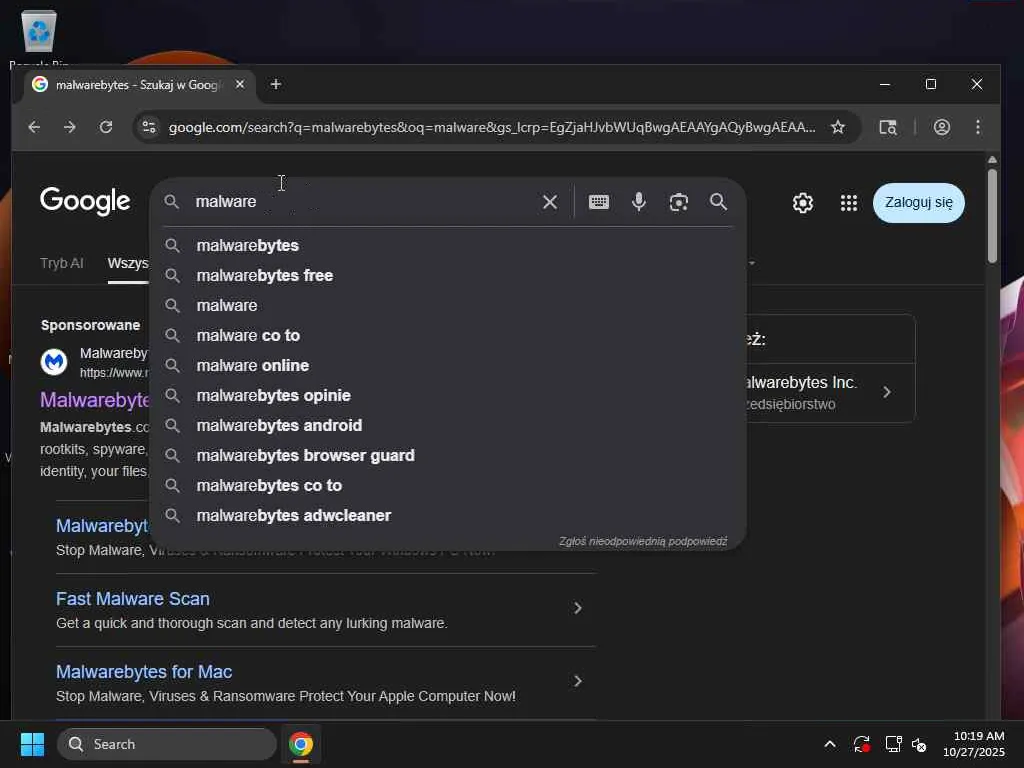This screenshot has height=768, width=1024.
Task: Open the Malwarebytes for Mac link
Action: (x=144, y=672)
